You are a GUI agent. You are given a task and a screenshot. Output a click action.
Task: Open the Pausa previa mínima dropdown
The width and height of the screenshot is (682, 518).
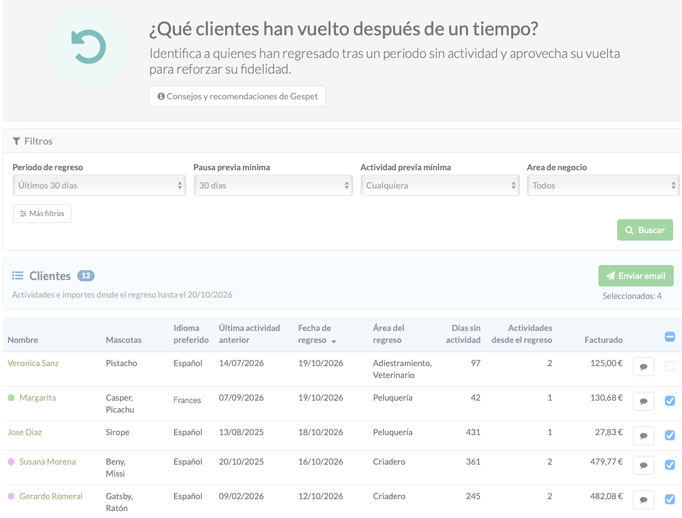[x=273, y=185]
